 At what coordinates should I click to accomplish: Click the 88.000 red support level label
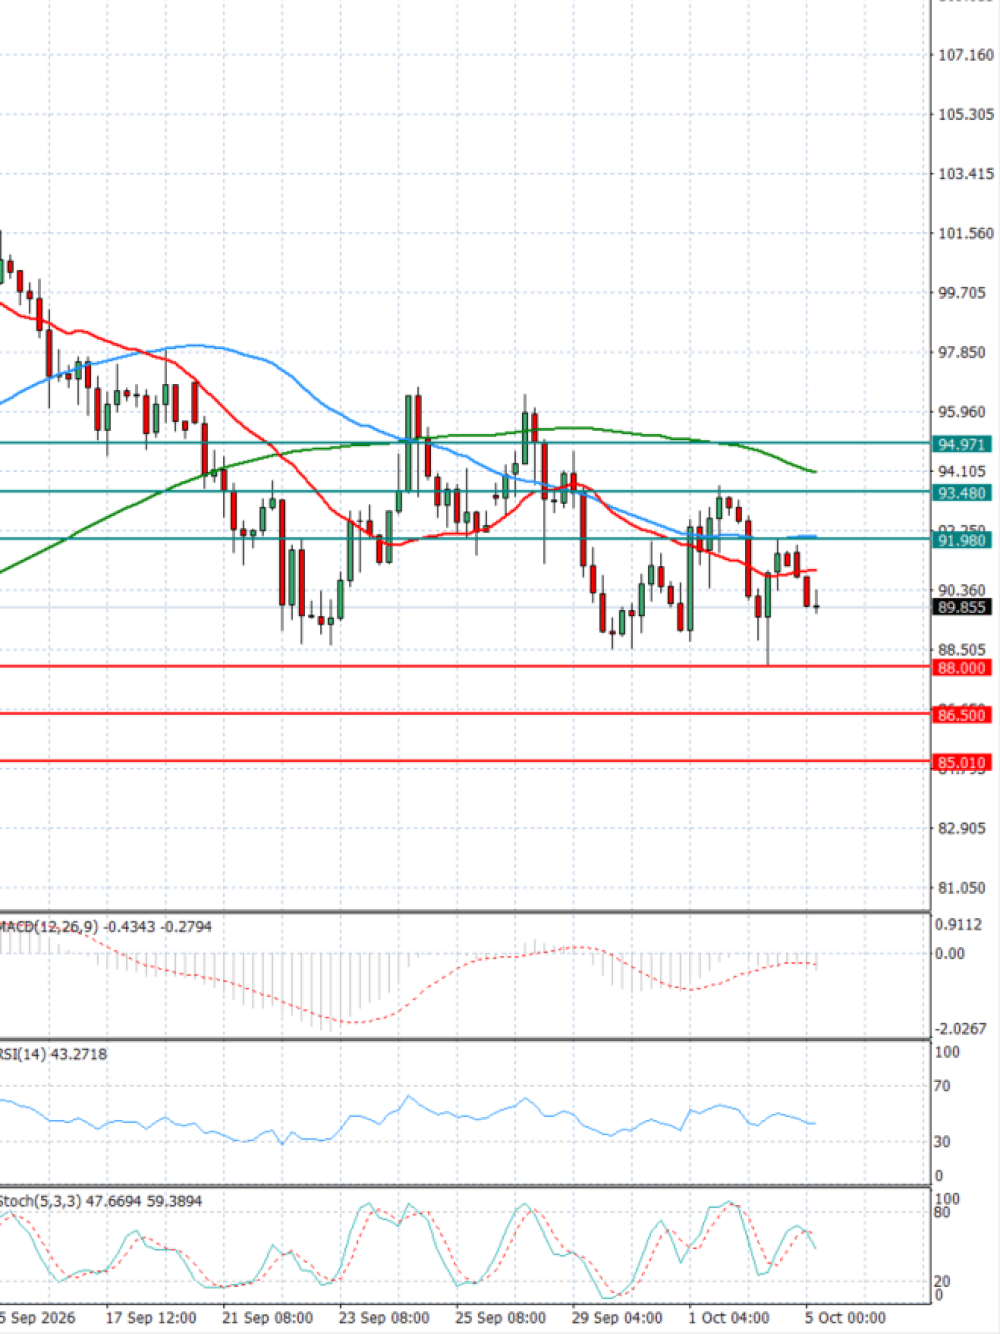(962, 668)
